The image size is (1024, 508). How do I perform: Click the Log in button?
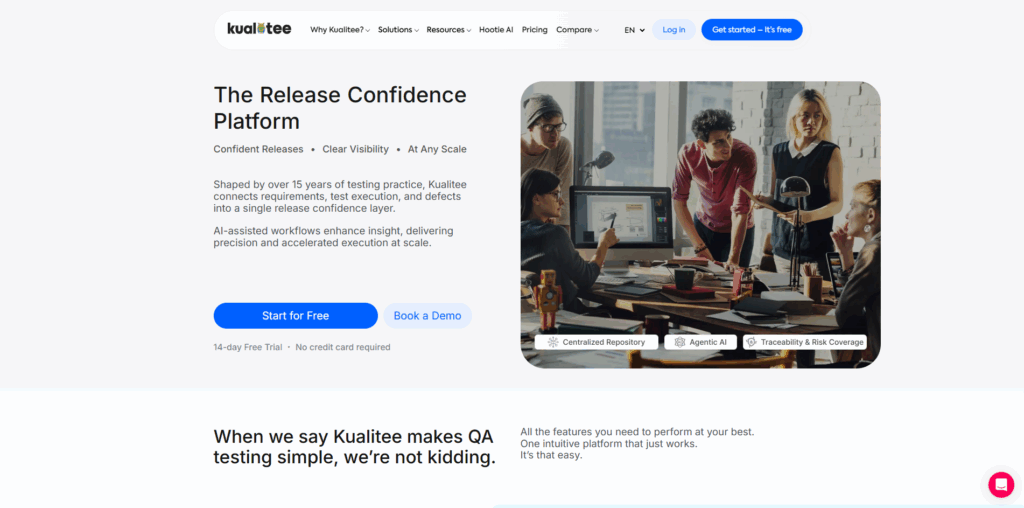(x=674, y=29)
